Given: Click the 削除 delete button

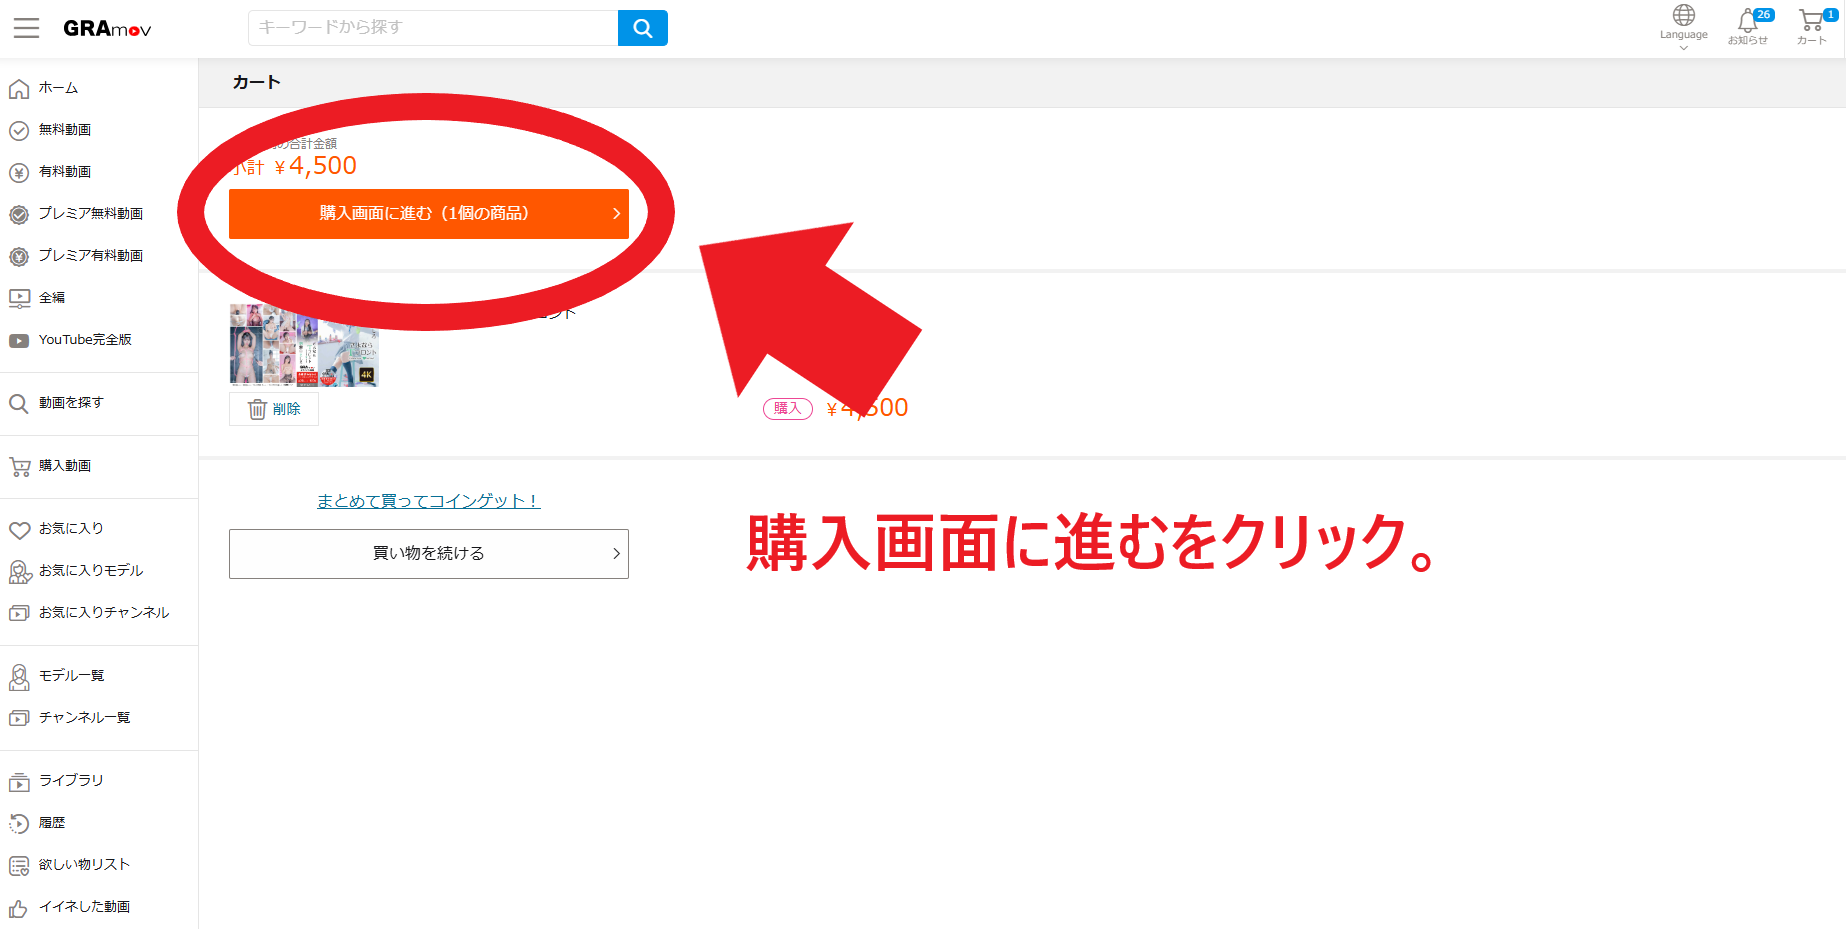Looking at the screenshot, I should [274, 409].
